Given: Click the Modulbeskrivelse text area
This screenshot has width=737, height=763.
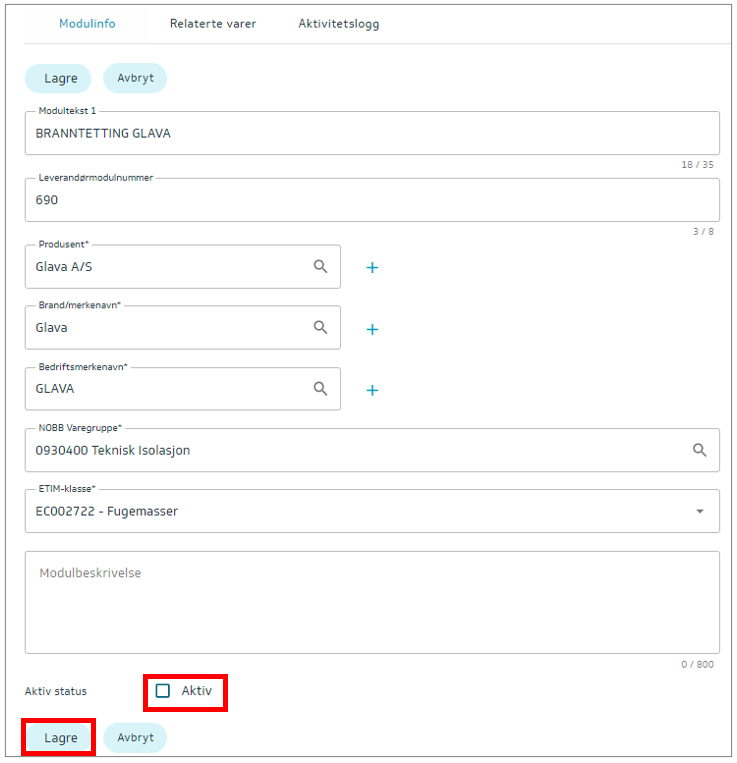Looking at the screenshot, I should pos(370,602).
